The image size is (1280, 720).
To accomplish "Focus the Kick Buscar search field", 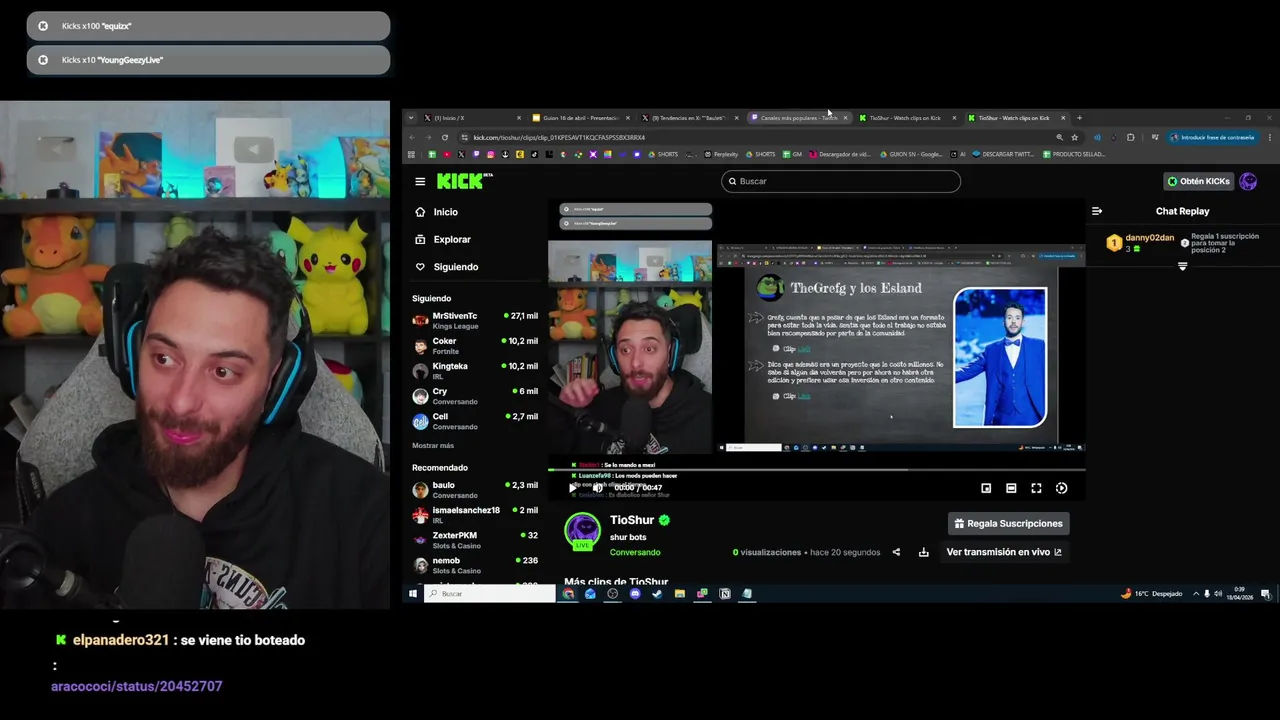I will [841, 181].
